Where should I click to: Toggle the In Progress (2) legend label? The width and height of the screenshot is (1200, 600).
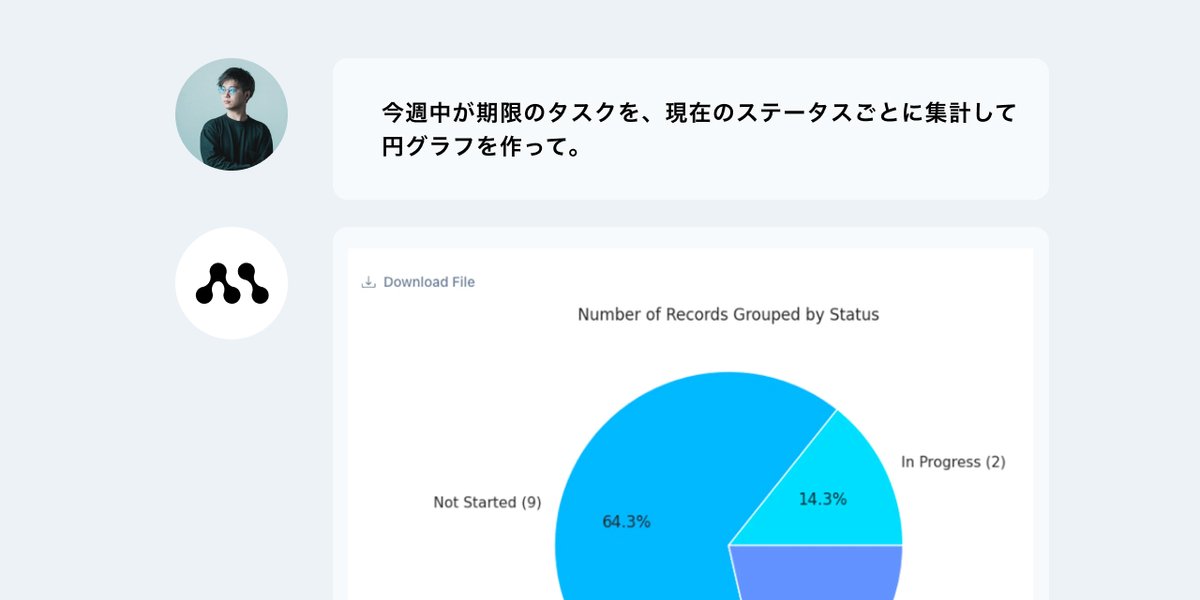pos(954,461)
